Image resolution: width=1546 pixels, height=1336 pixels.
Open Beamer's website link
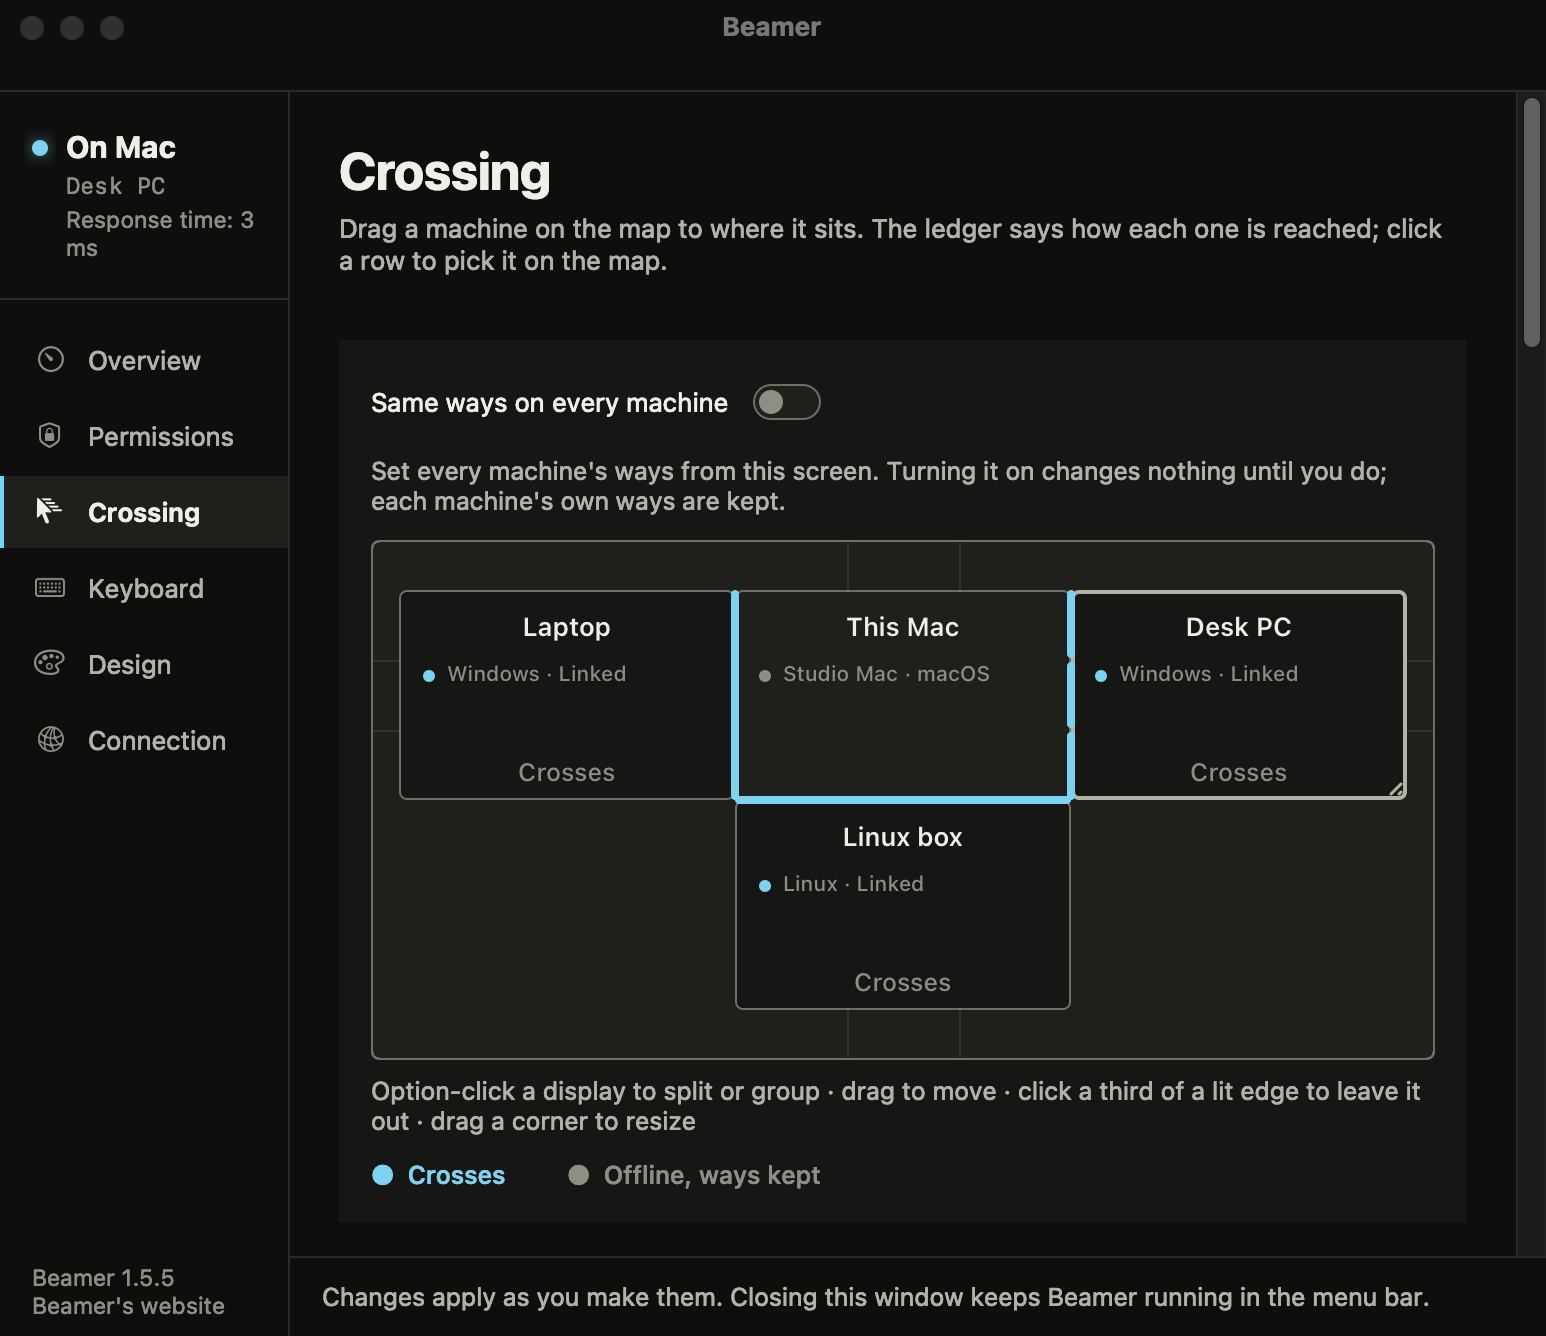tap(128, 1306)
